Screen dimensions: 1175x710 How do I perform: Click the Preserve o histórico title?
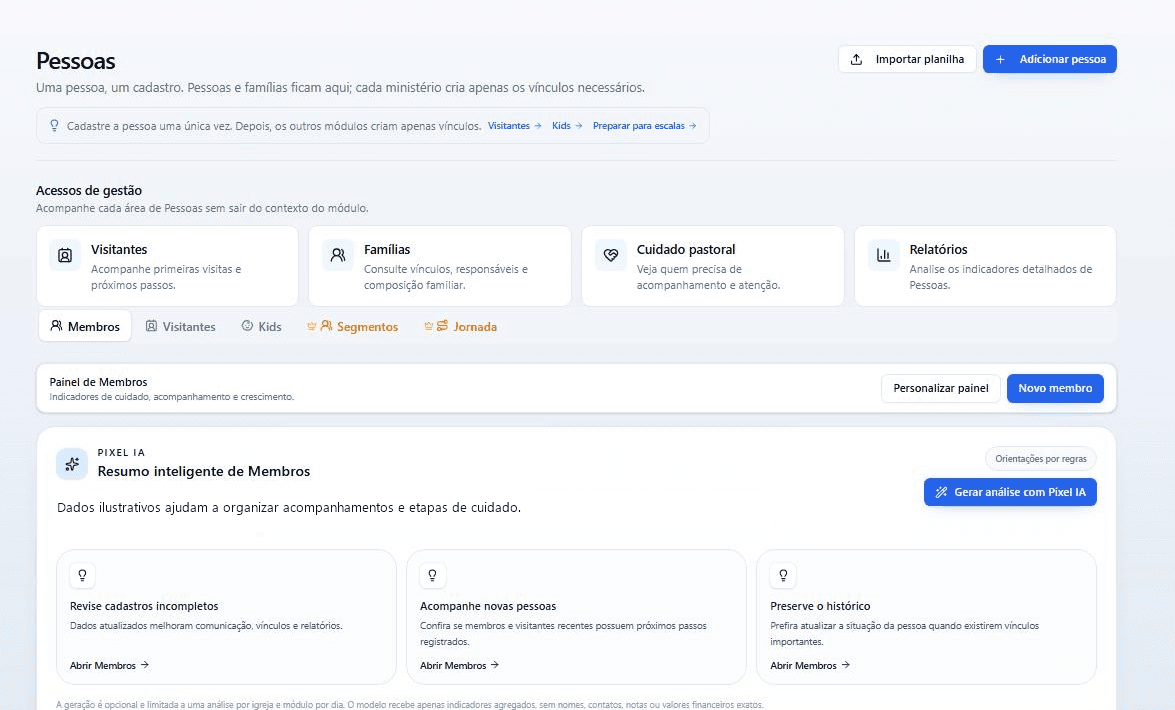pyautogui.click(x=820, y=606)
